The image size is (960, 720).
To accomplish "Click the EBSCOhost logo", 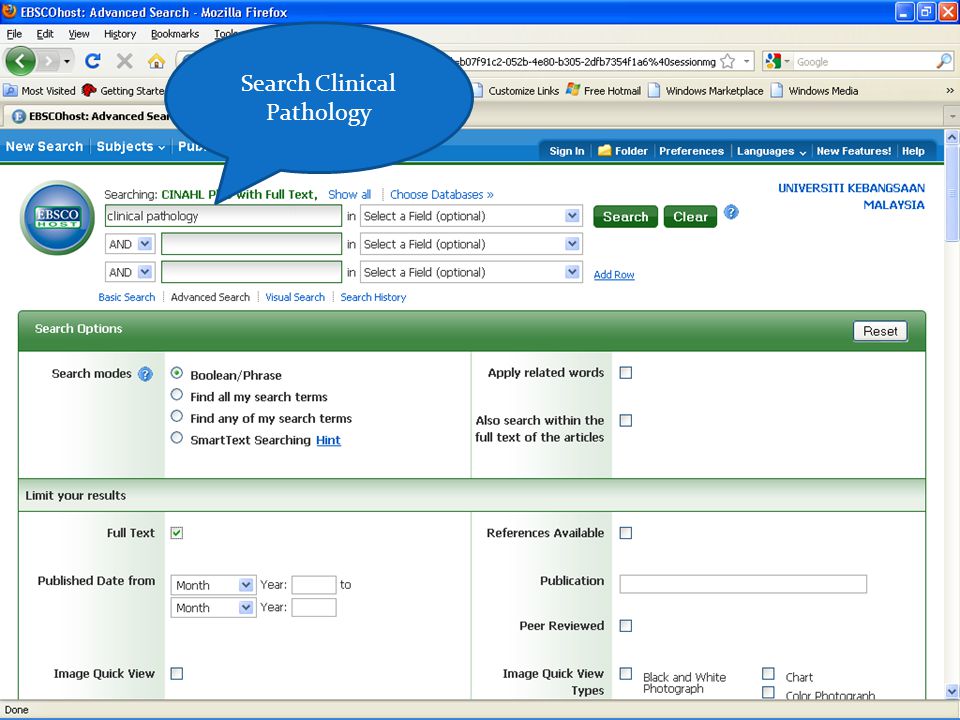I will 57,217.
